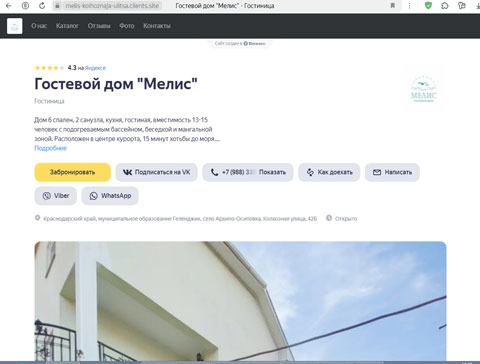The image size is (480, 364).
Task: Click the description paragraph about 6 спален
Action: 127,129
